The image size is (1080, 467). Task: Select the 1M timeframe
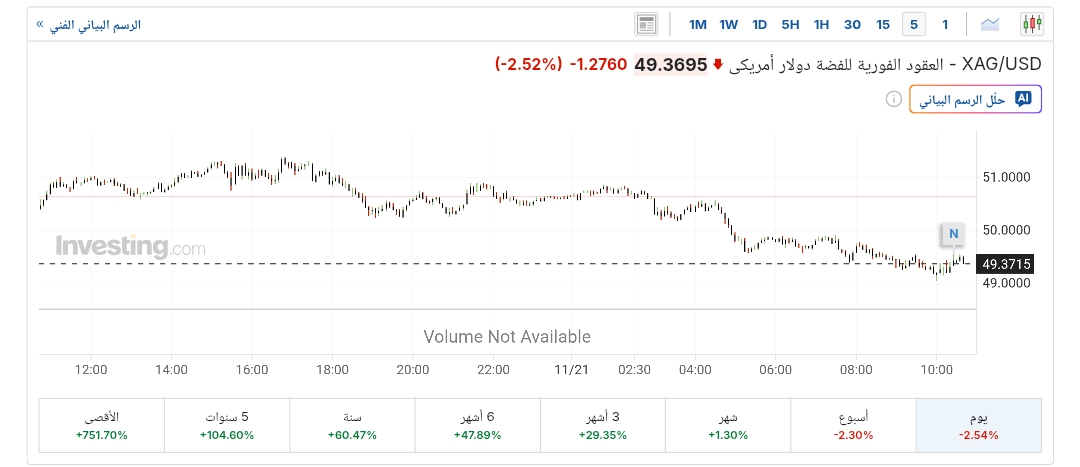(x=698, y=24)
